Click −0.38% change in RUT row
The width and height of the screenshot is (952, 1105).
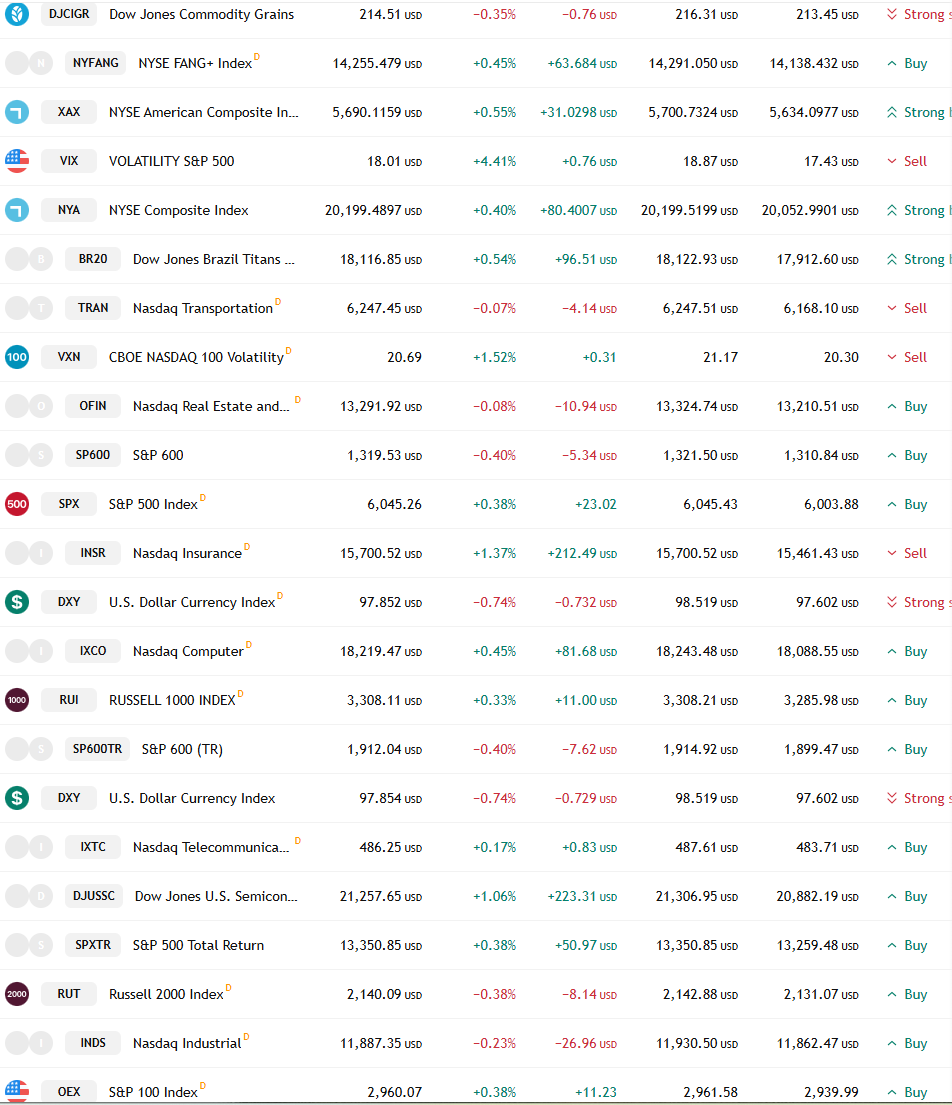[x=494, y=994]
